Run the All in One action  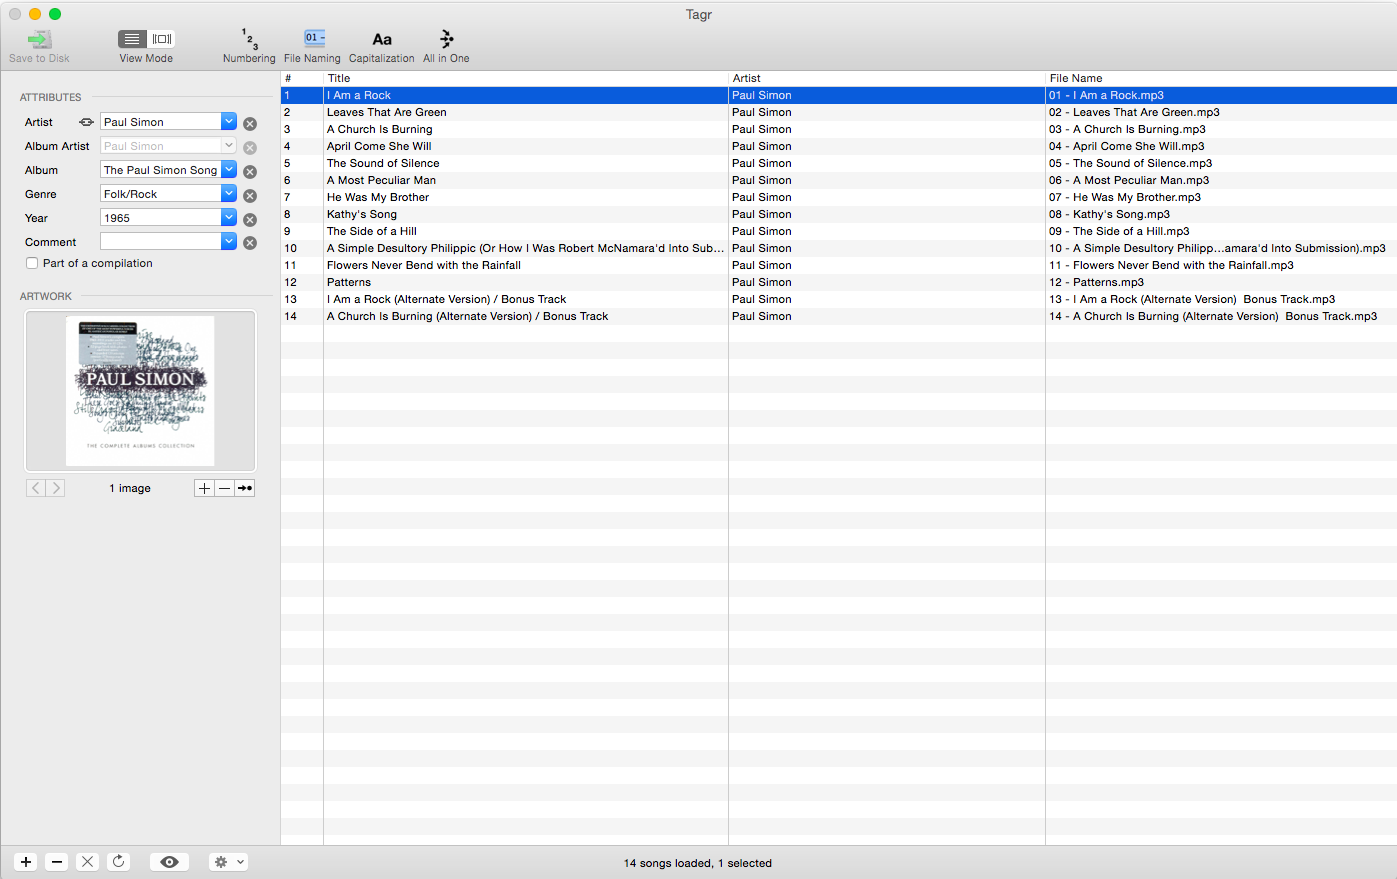[x=446, y=40]
